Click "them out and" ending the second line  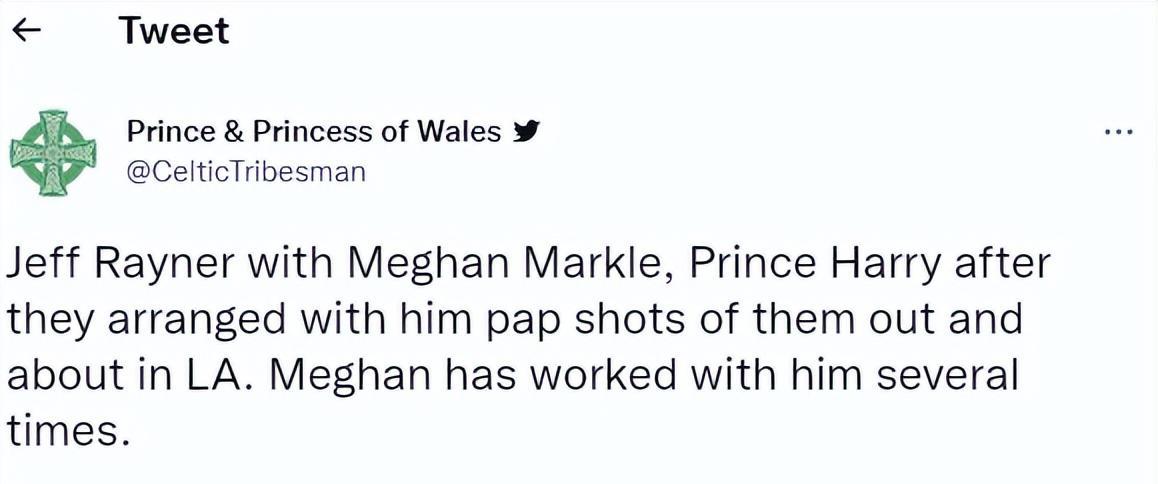pos(895,318)
